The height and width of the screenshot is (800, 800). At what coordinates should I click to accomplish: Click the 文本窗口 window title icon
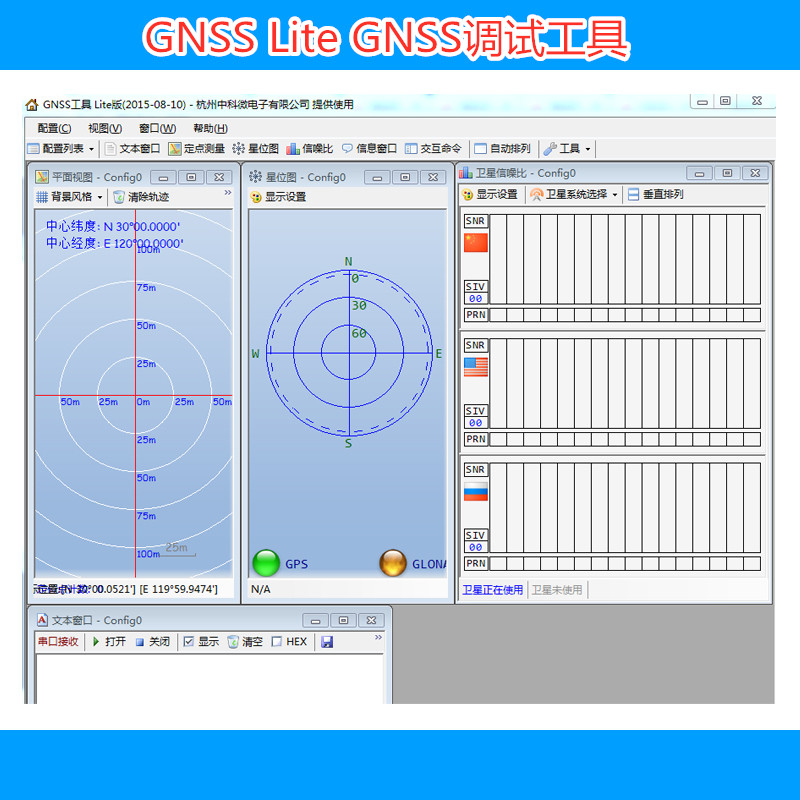pyautogui.click(x=42, y=620)
